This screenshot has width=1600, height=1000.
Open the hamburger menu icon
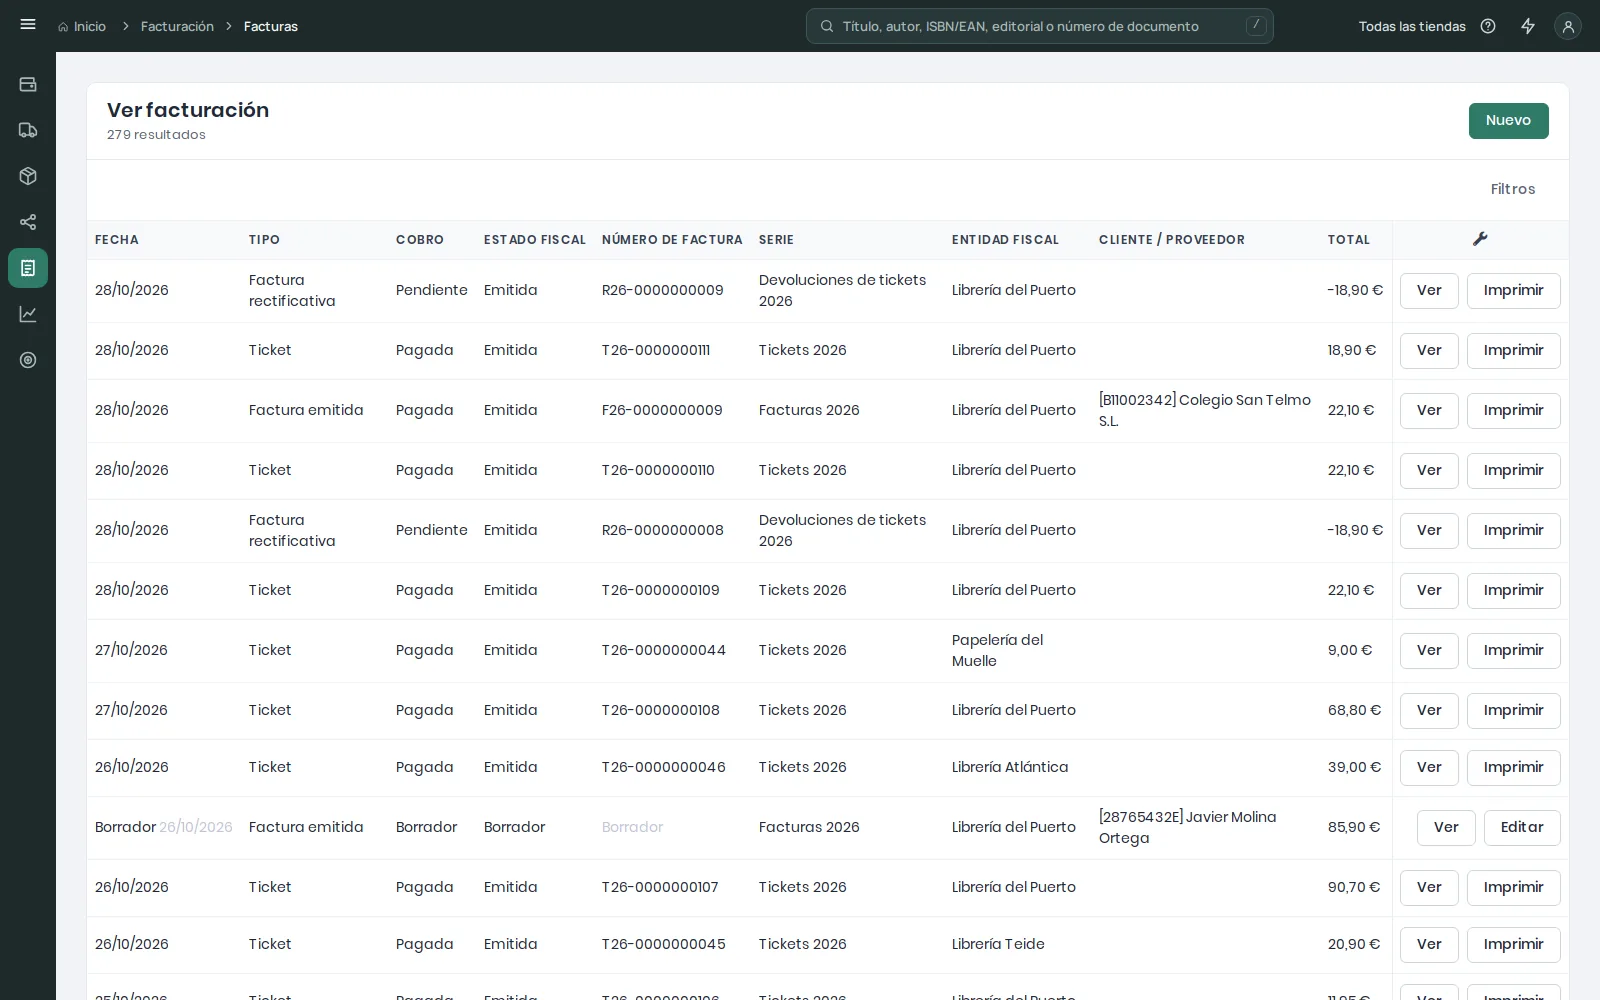(28, 25)
